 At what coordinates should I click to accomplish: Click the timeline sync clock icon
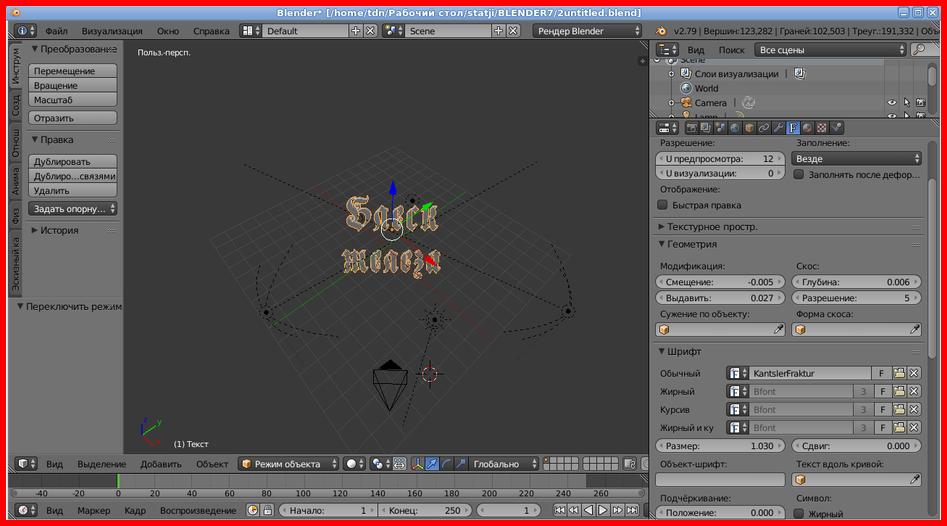click(x=252, y=510)
